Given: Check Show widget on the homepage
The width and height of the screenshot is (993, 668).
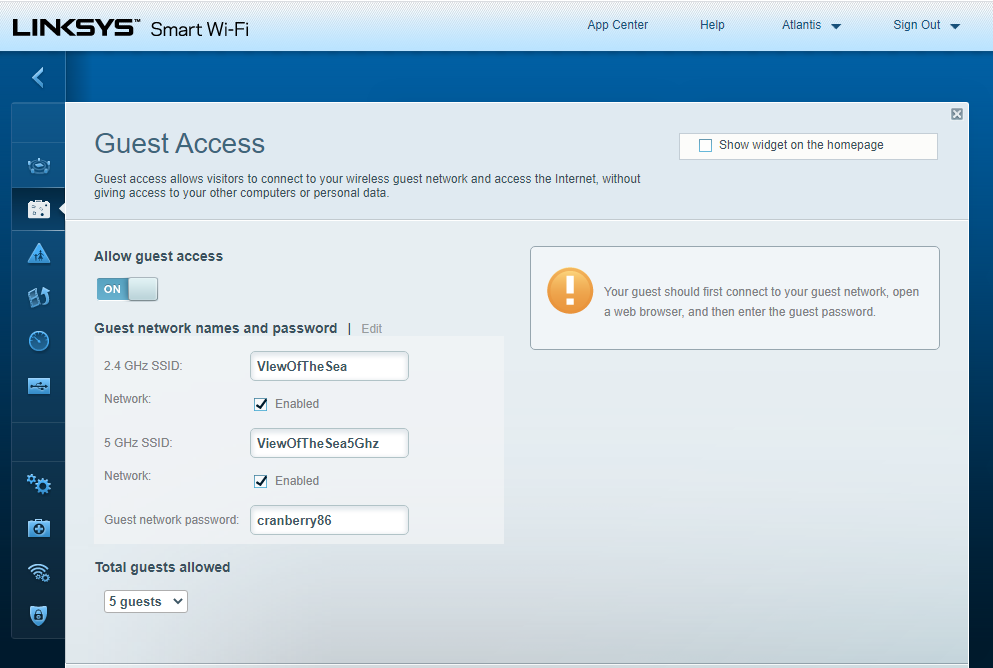Looking at the screenshot, I should tap(705, 145).
